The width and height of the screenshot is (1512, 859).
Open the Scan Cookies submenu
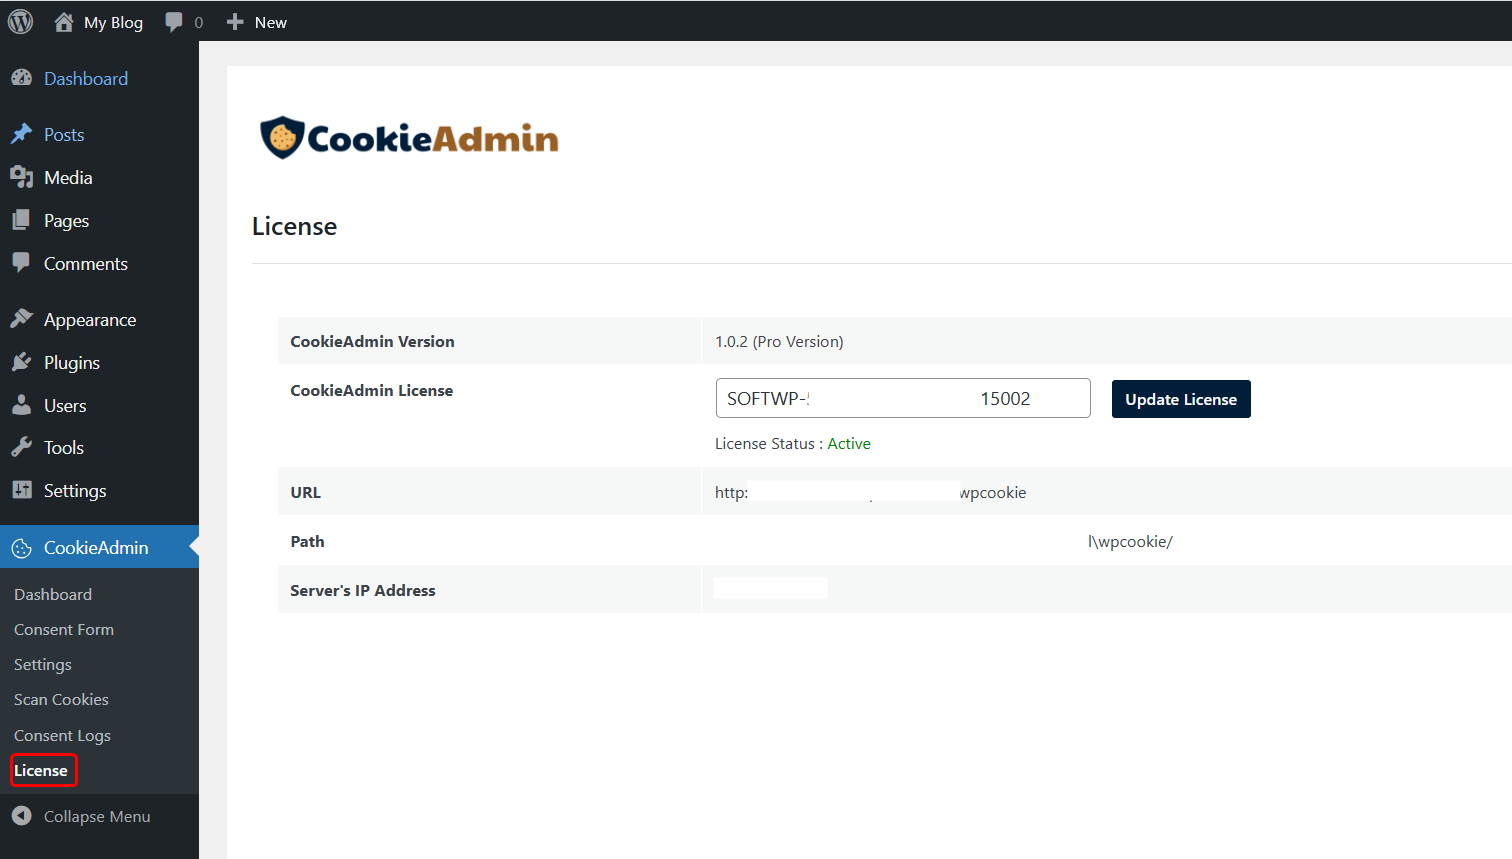click(x=61, y=699)
